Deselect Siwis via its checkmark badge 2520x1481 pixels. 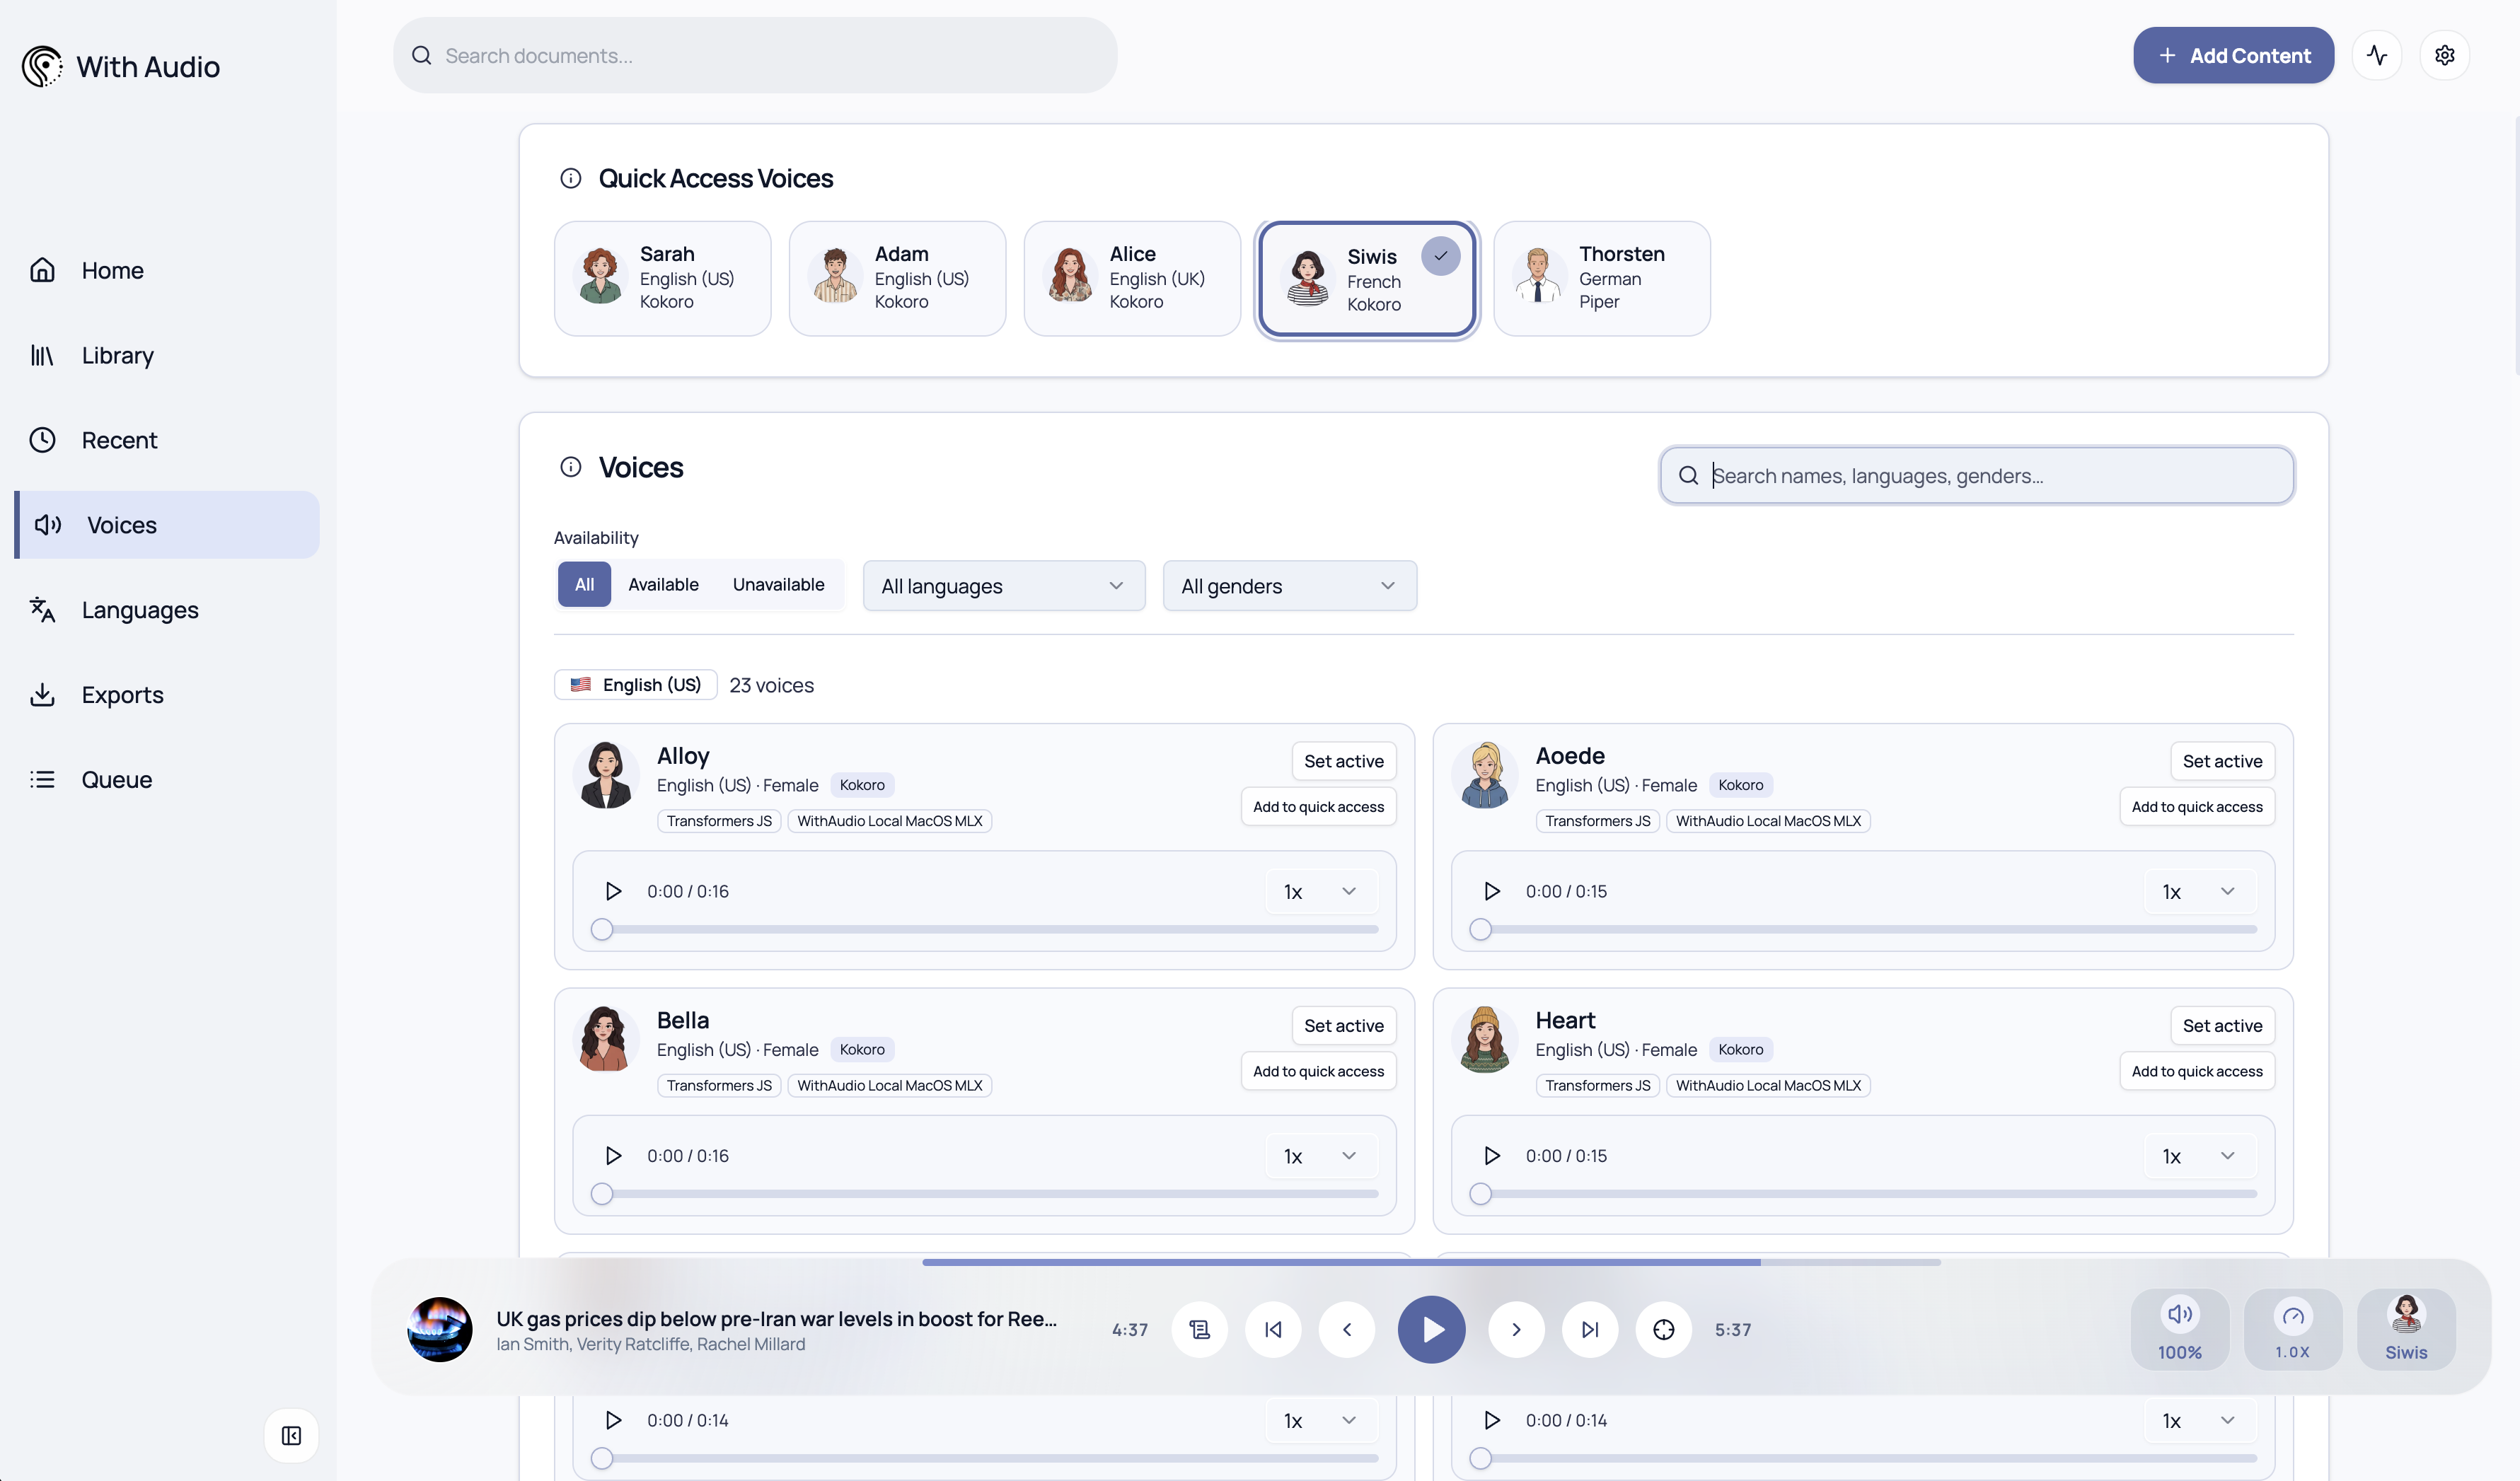click(1440, 256)
